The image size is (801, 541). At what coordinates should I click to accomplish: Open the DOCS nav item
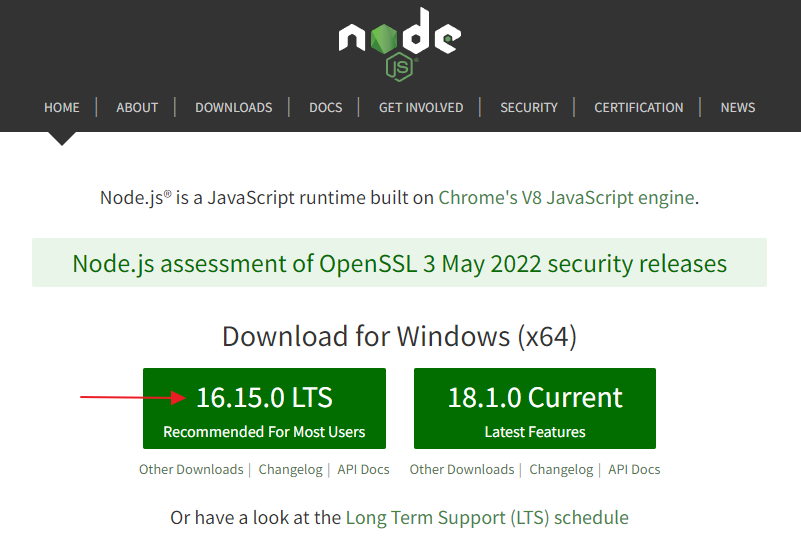point(325,107)
